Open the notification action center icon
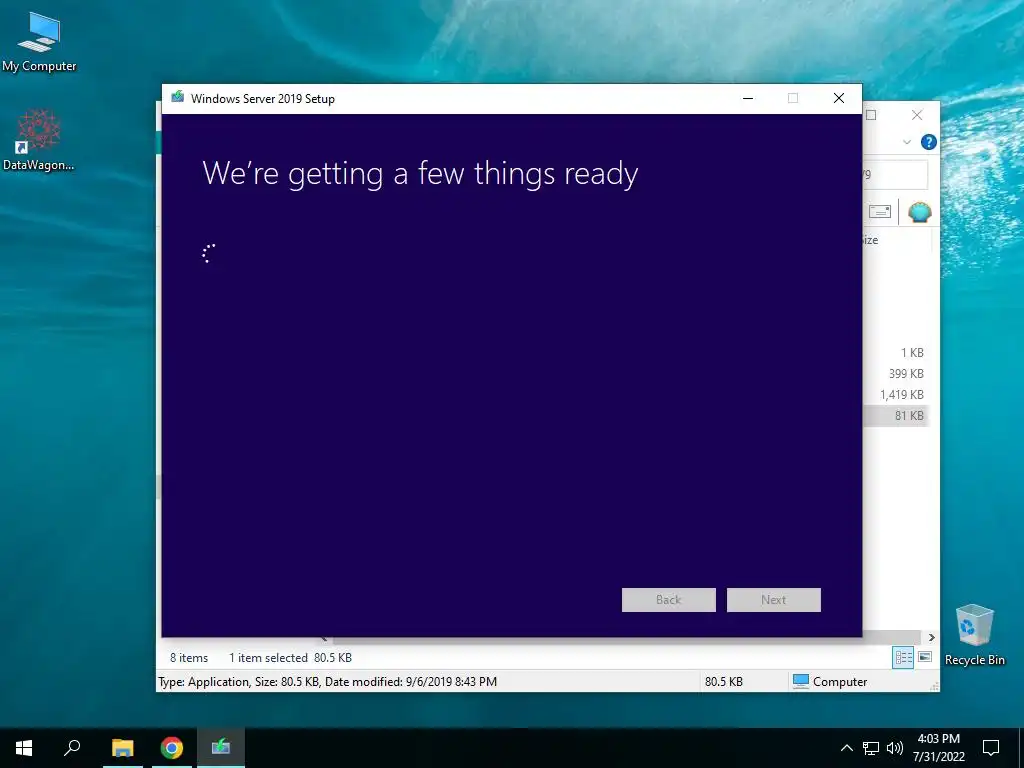 pyautogui.click(x=991, y=748)
